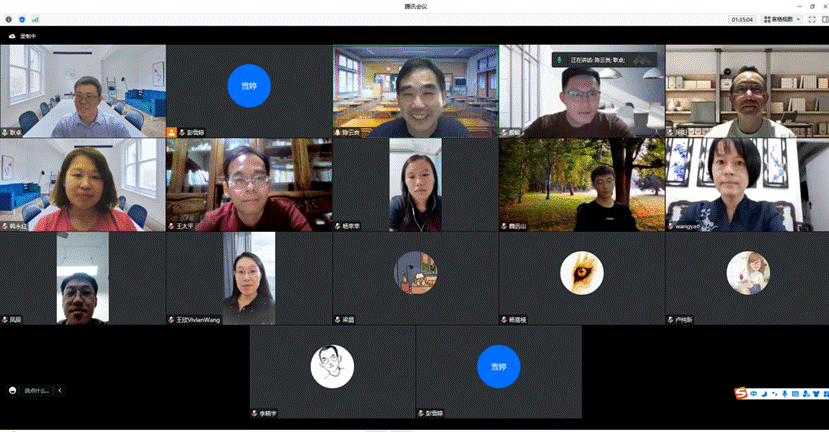Screen dimensions: 829x432
Task: Collapse the chat bar with arrow
Action: click(x=59, y=390)
